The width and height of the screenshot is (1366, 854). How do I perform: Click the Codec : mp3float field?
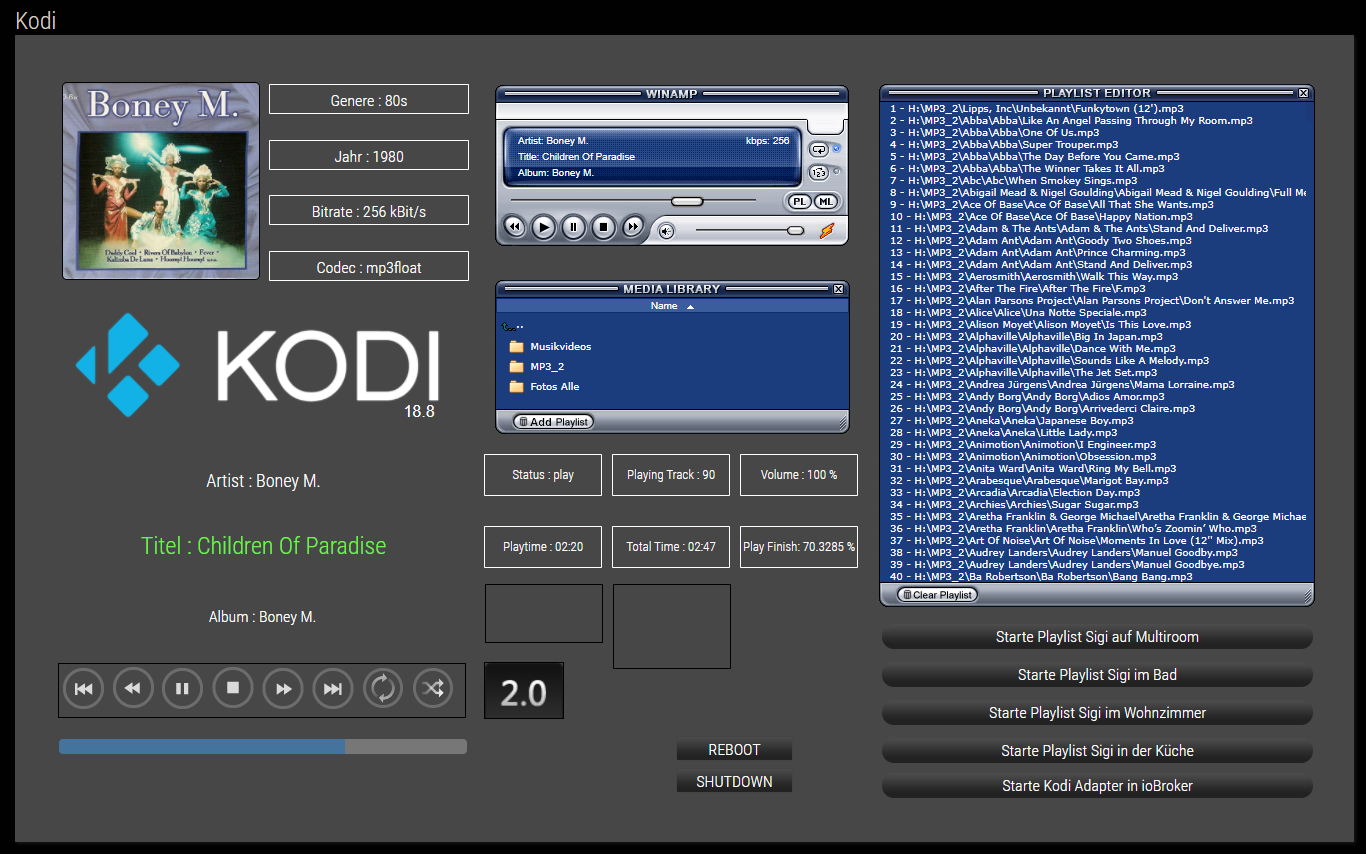point(369,267)
